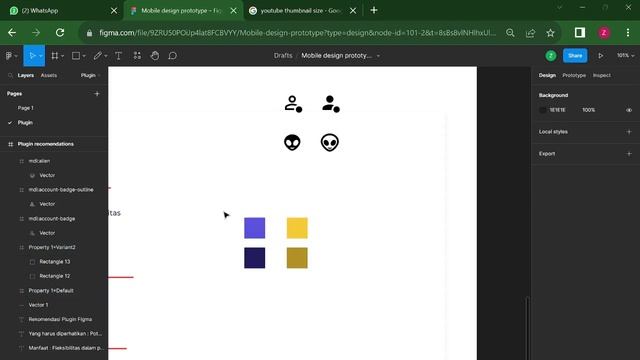Select the Hand tool
Image resolution: width=640 pixels, height=360 pixels.
point(155,56)
